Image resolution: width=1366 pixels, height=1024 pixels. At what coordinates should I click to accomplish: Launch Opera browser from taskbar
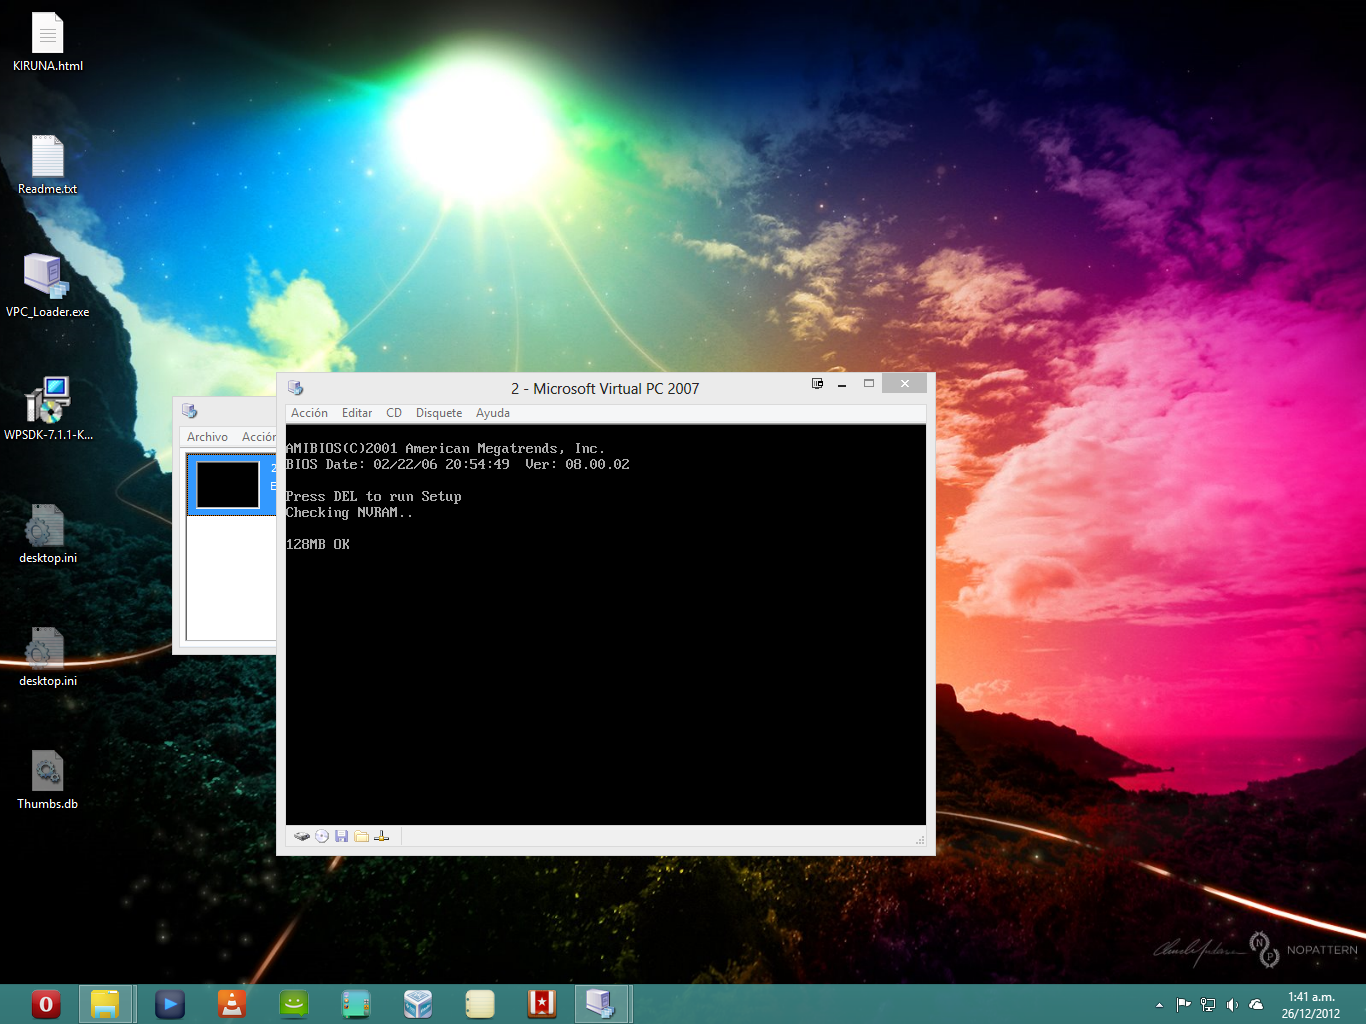click(45, 1004)
